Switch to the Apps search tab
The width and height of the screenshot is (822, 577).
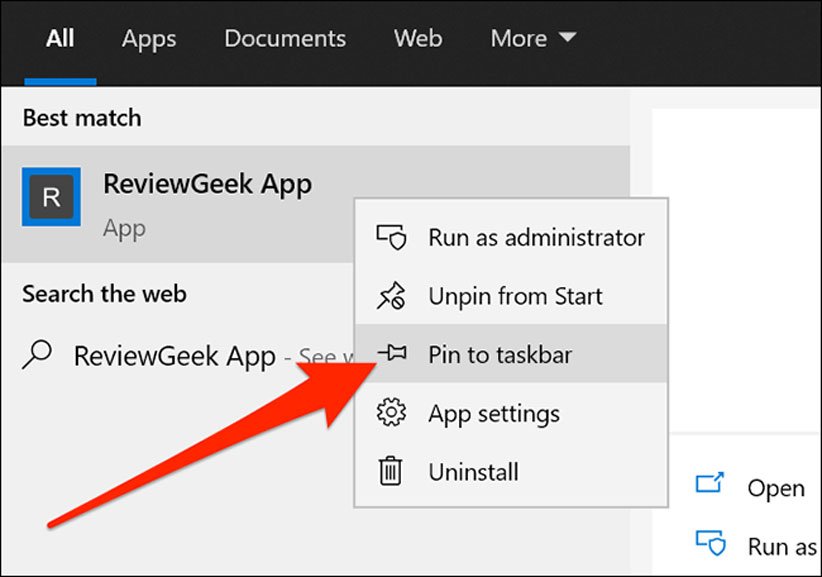pyautogui.click(x=148, y=39)
